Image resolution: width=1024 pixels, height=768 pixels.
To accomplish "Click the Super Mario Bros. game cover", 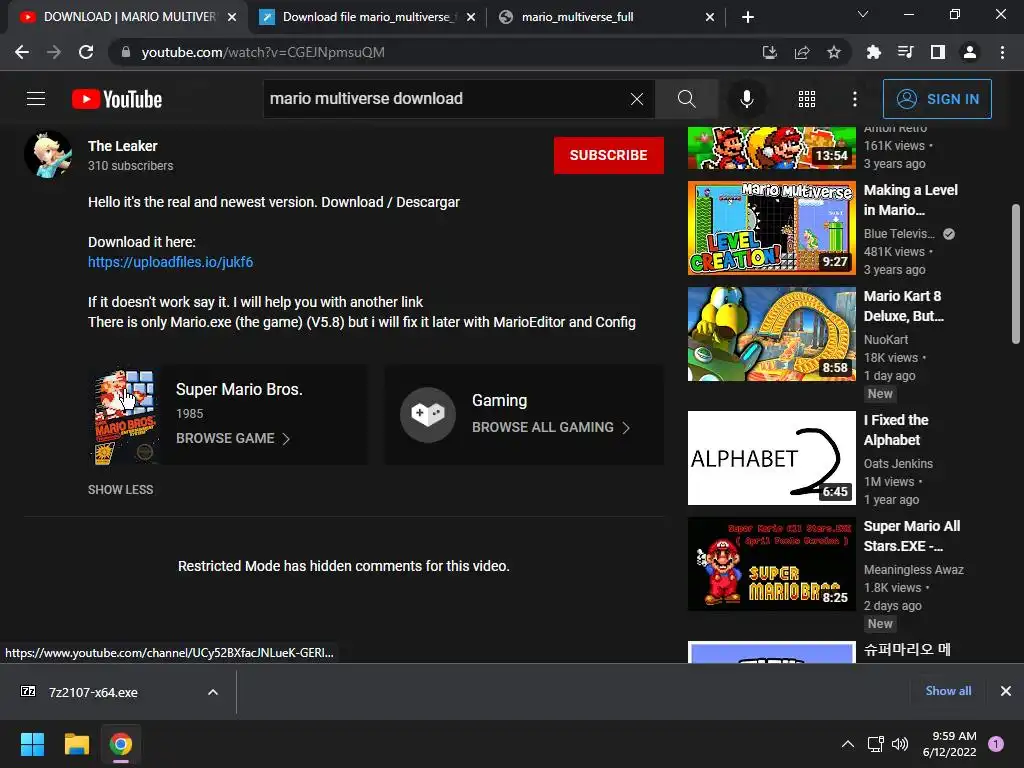I will [125, 416].
